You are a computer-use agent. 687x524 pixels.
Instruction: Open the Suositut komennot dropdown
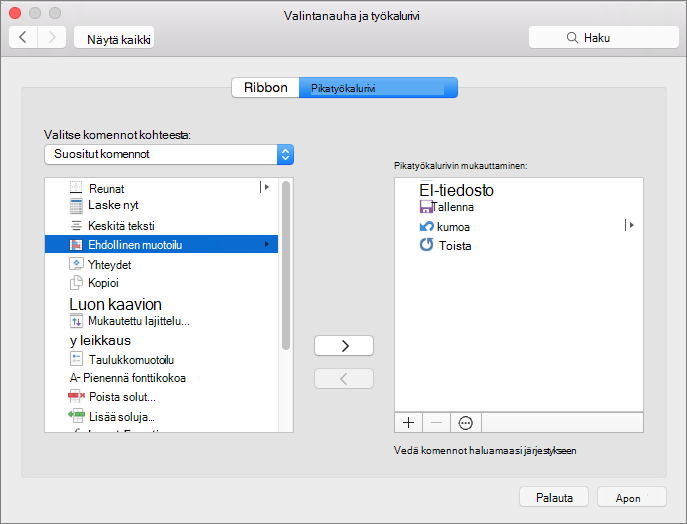[169, 154]
